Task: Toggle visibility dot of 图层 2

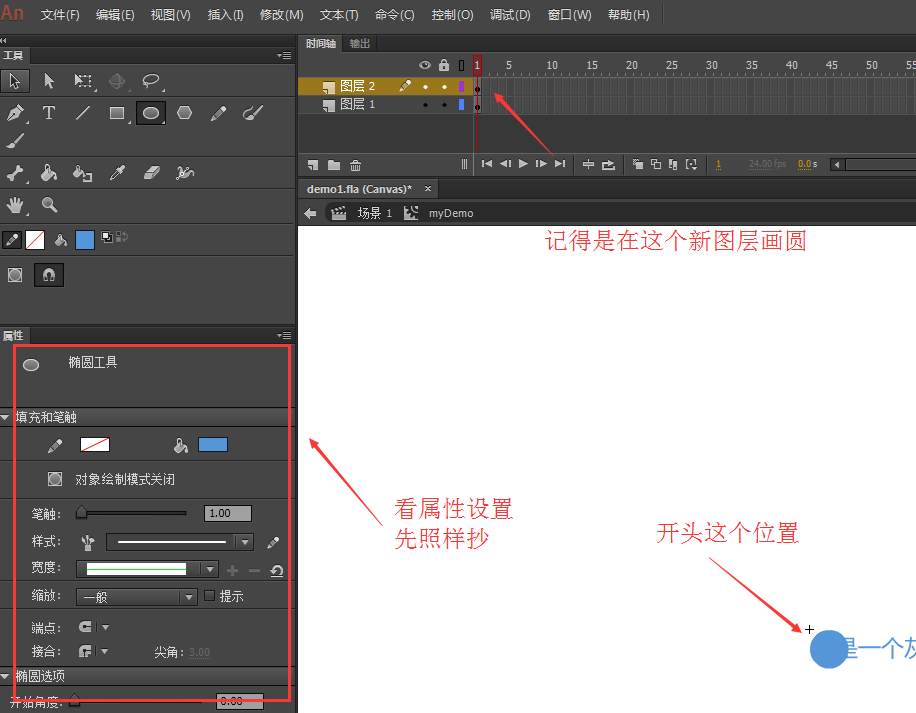Action: click(x=425, y=87)
